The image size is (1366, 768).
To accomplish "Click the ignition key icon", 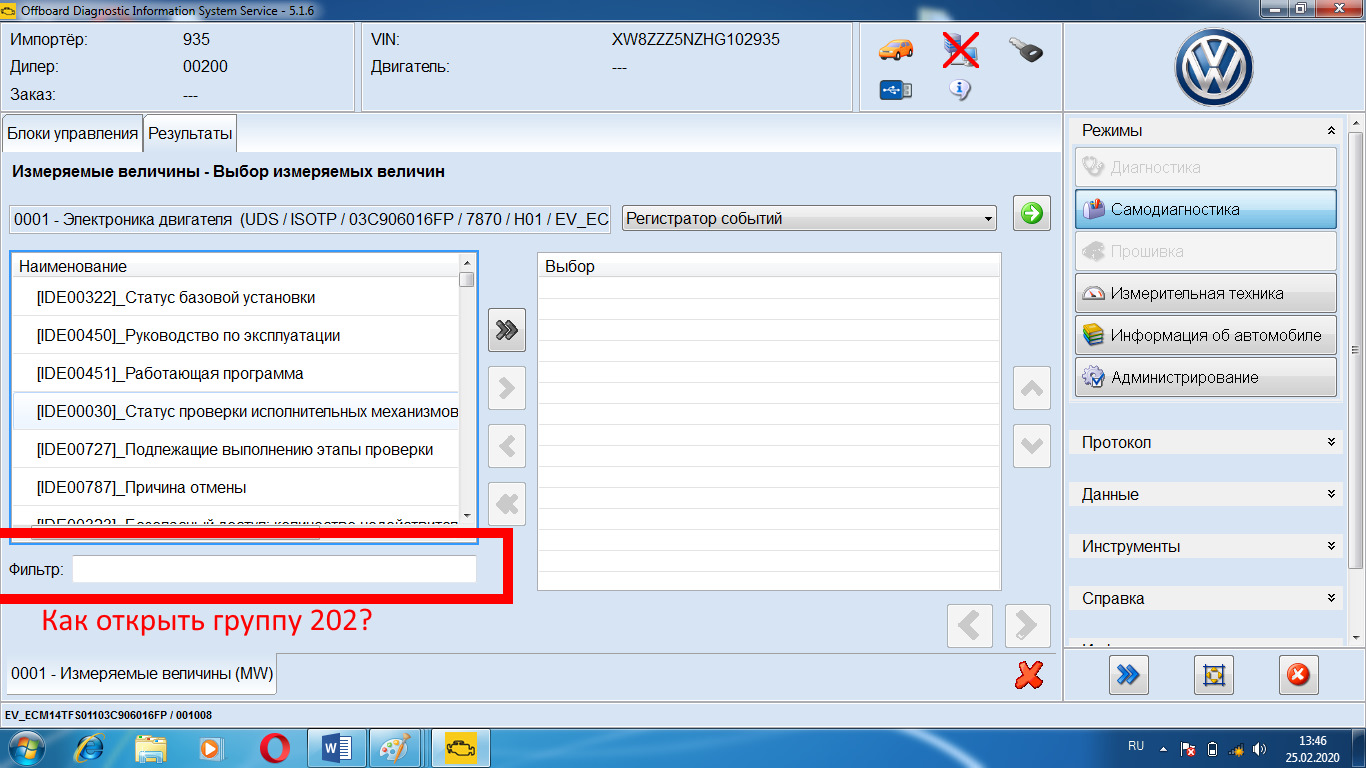I will [x=1026, y=49].
